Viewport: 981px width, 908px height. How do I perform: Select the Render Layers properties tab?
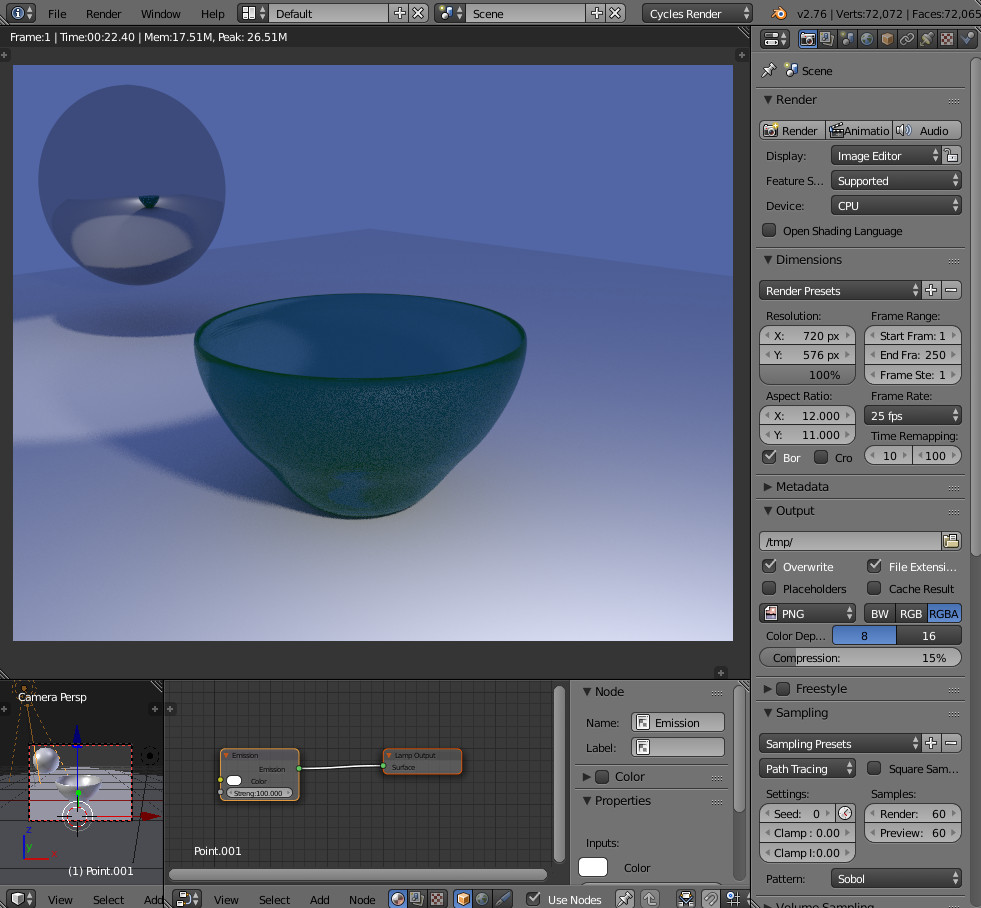coord(828,38)
